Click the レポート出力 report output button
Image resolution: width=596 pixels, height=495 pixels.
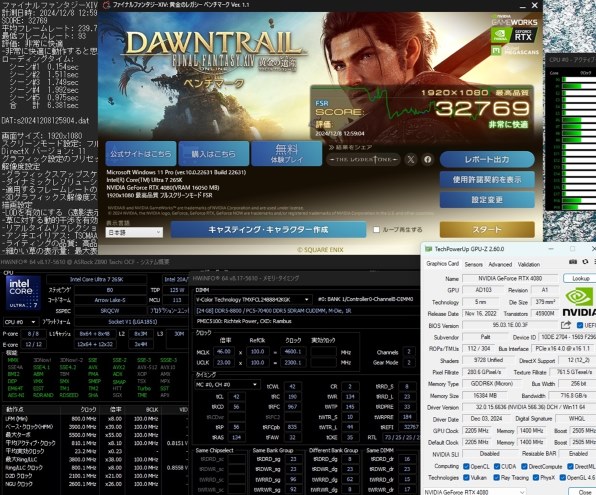[487, 160]
